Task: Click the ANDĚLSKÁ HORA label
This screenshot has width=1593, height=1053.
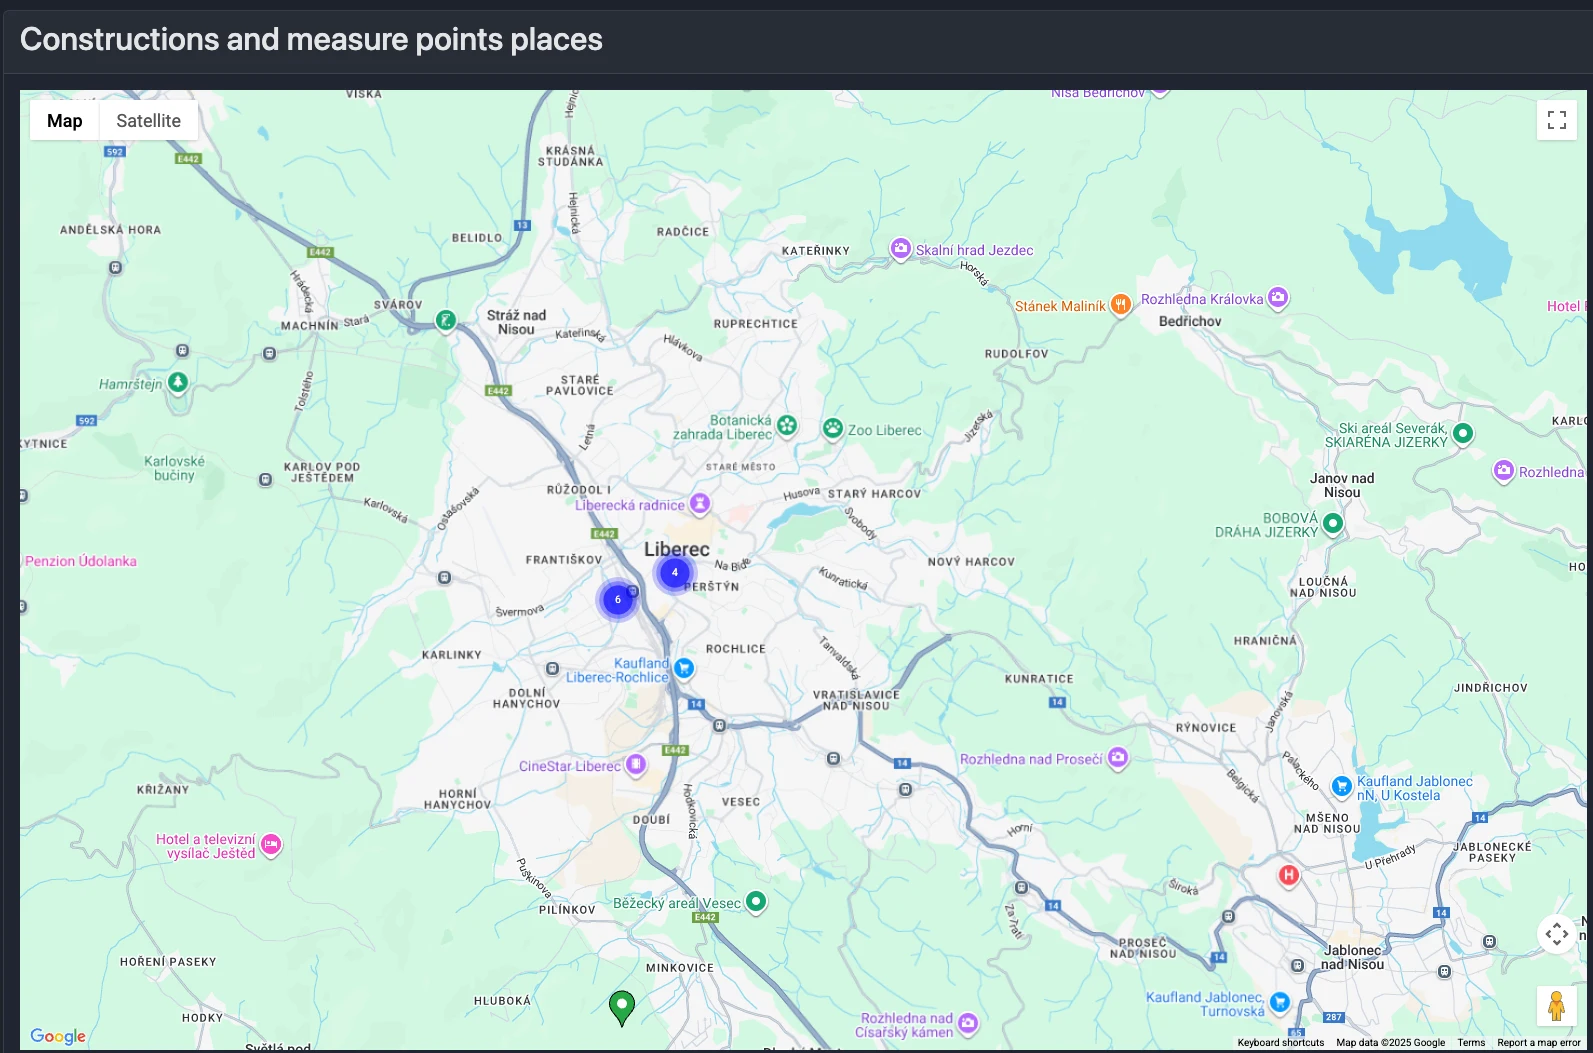Action: click(110, 230)
